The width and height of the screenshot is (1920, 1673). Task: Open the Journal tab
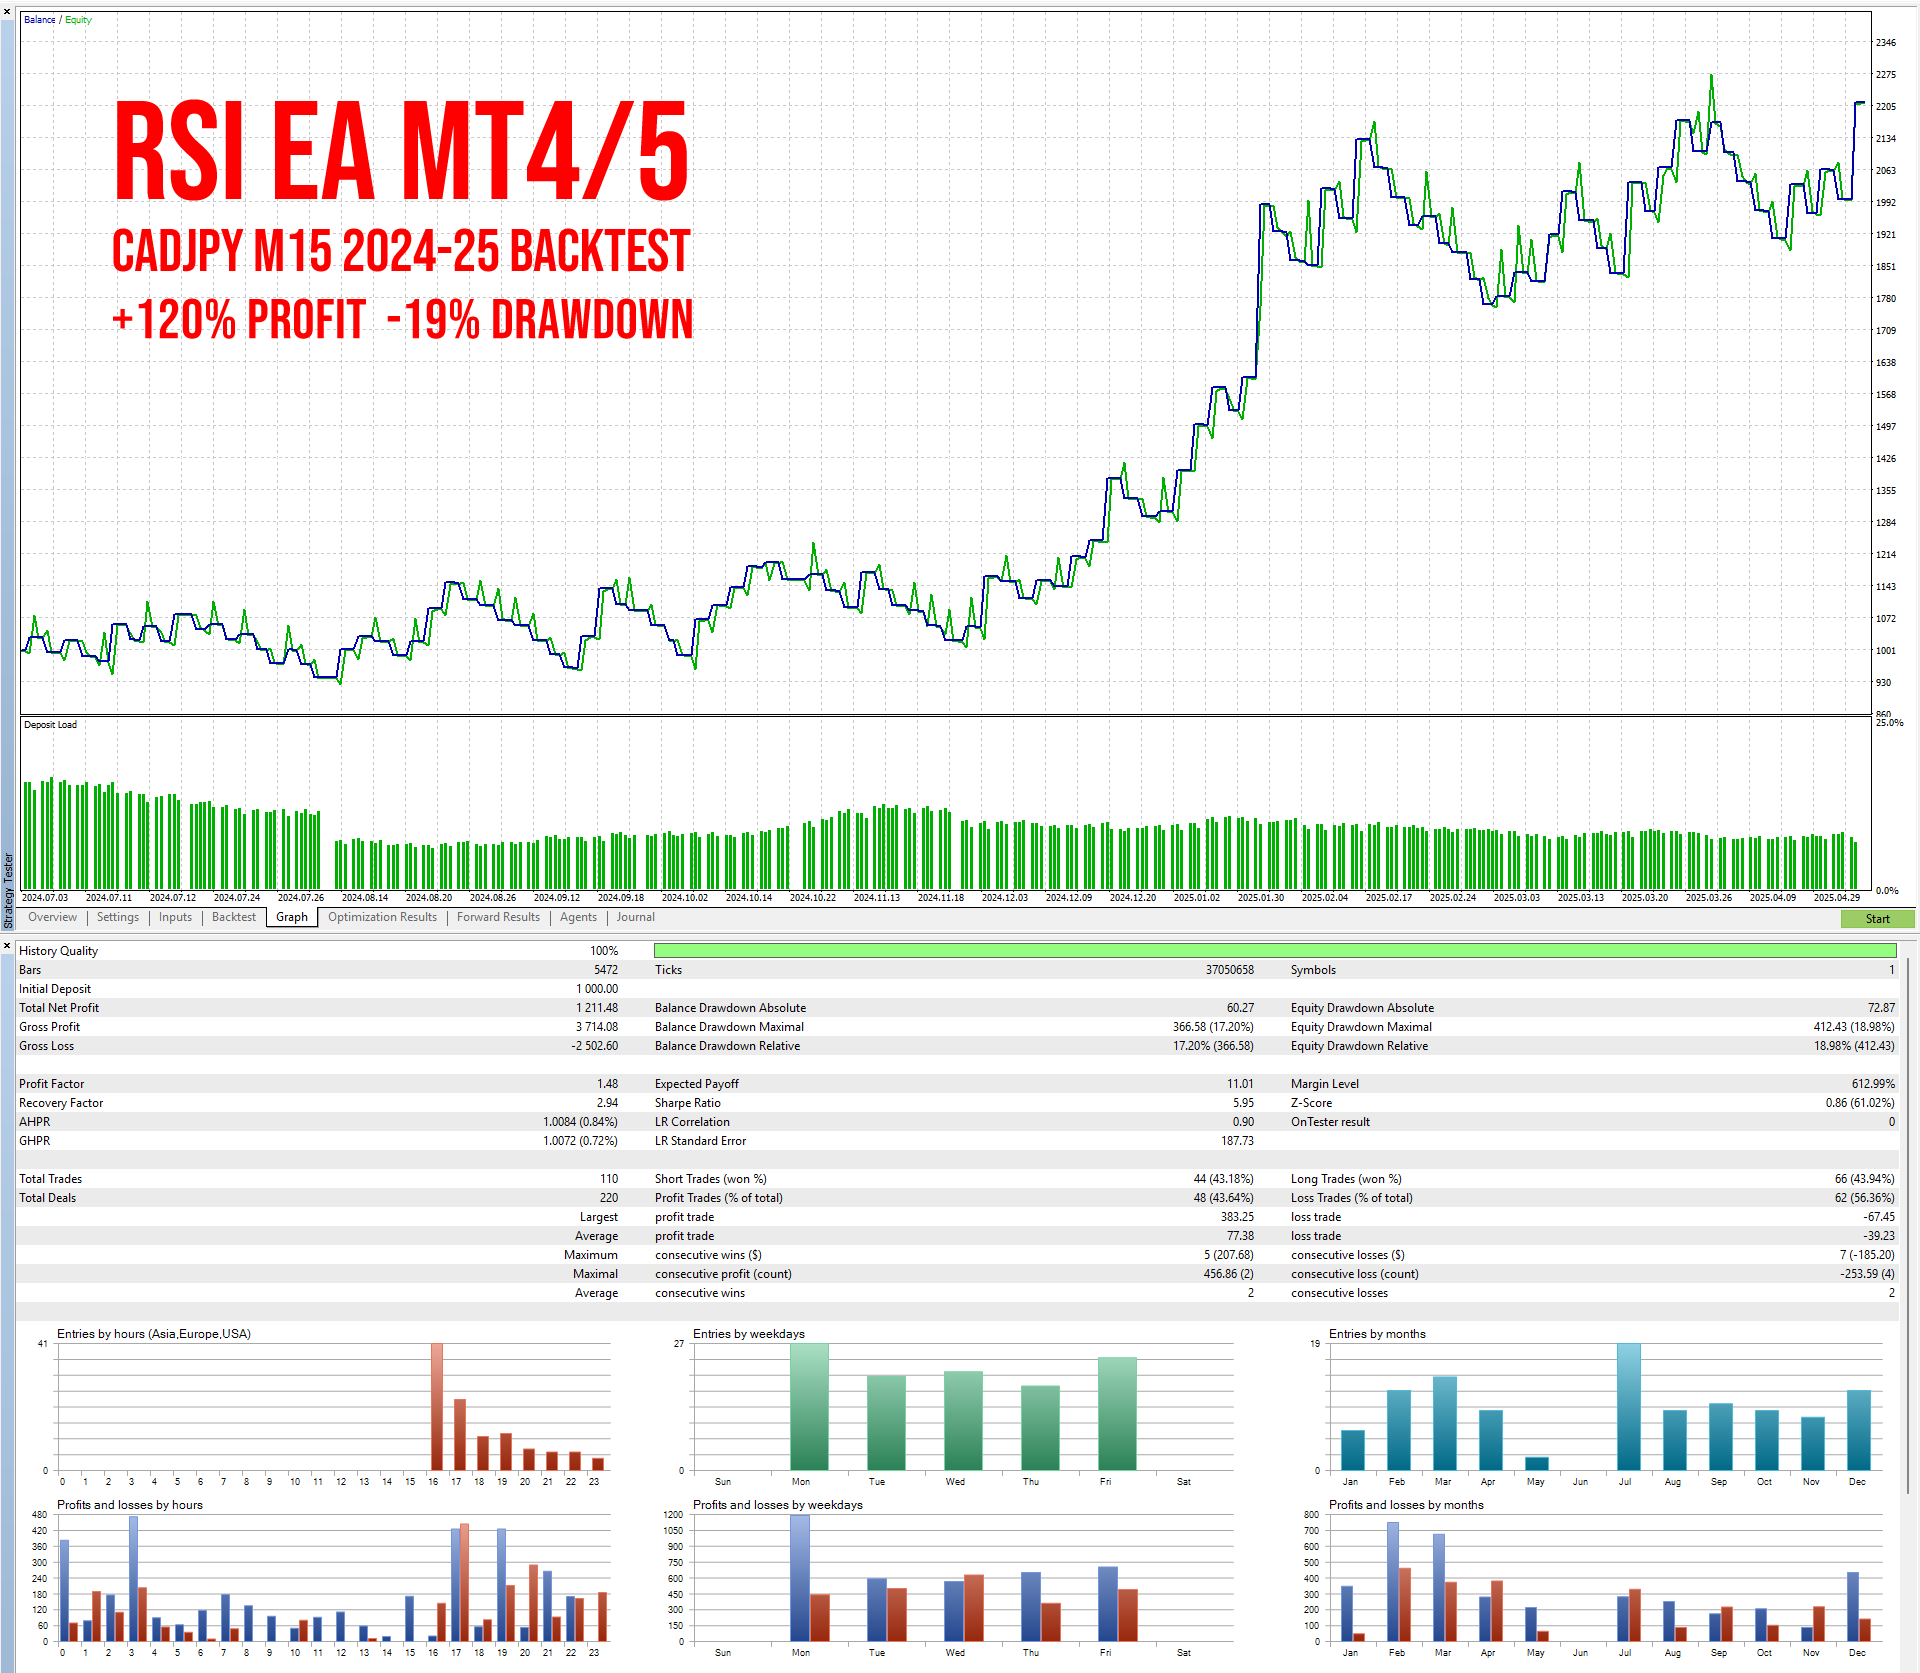(x=636, y=917)
